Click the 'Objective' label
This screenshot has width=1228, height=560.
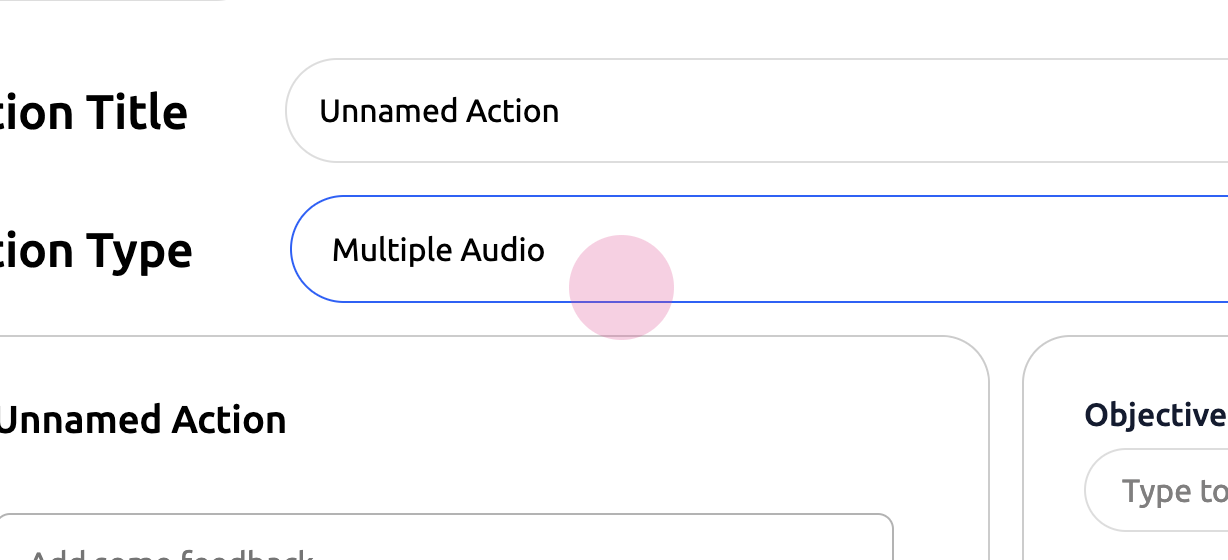tap(1155, 415)
